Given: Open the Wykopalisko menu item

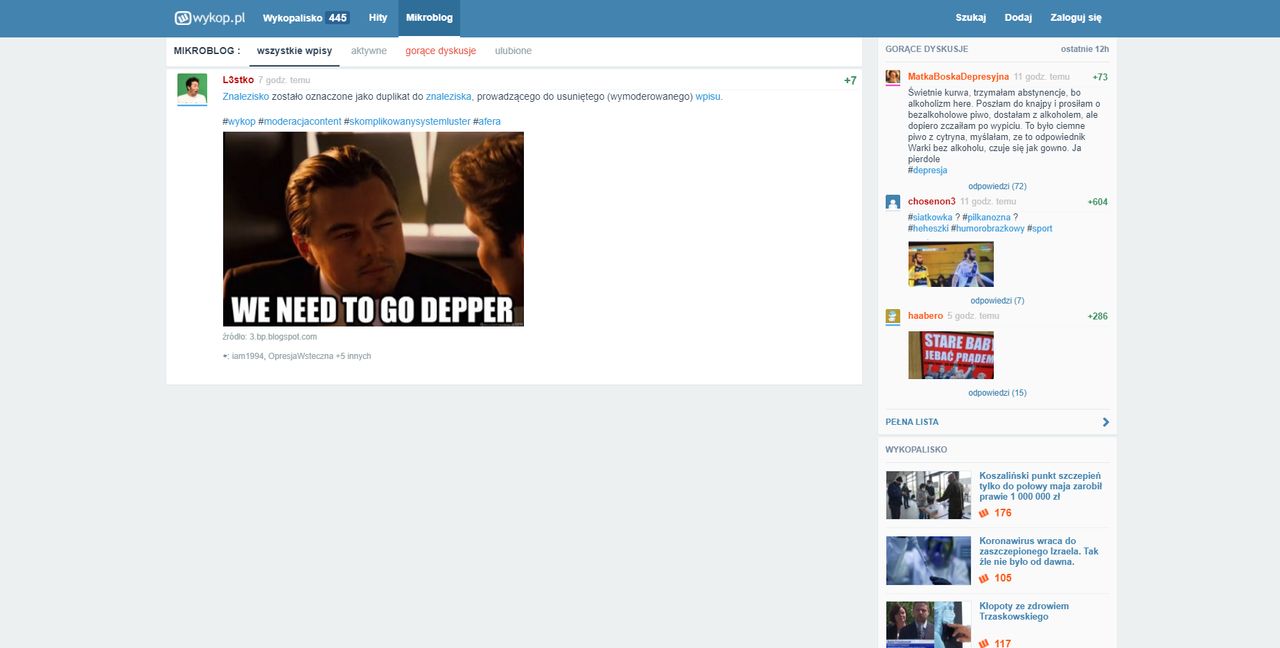Looking at the screenshot, I should [x=291, y=18].
